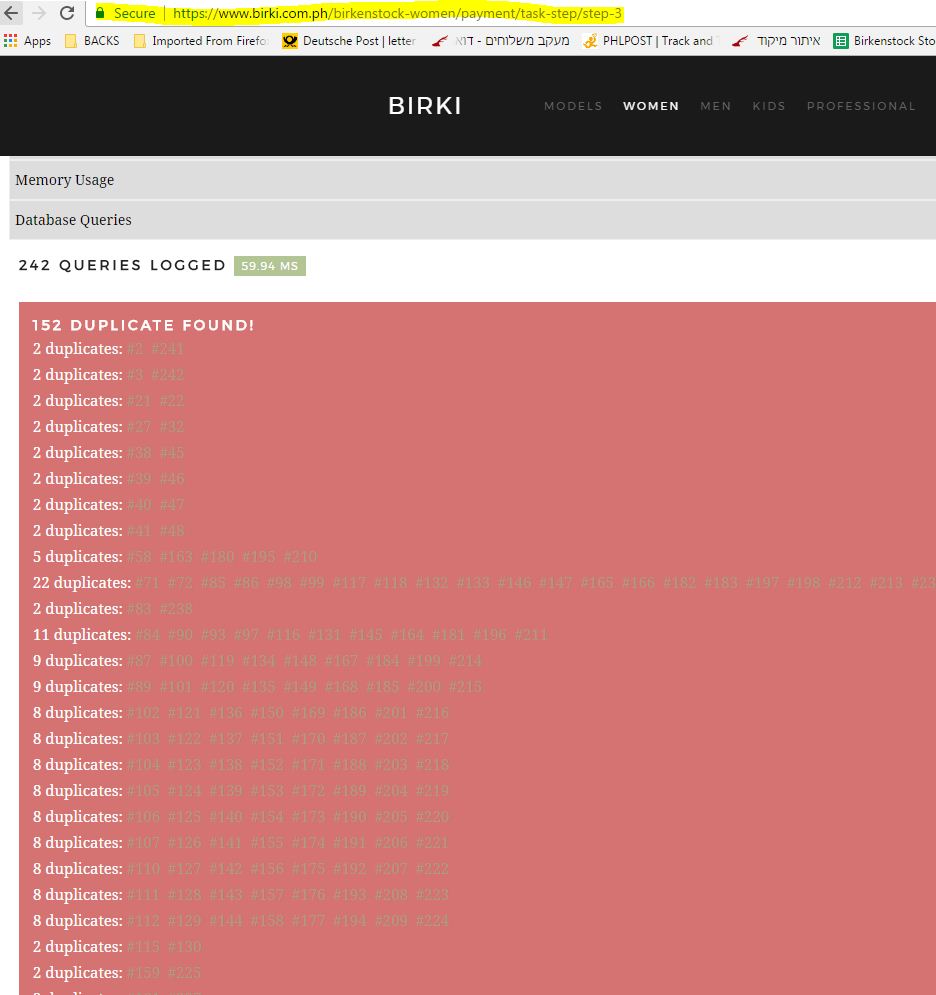Jump to query #38

pyautogui.click(x=139, y=453)
